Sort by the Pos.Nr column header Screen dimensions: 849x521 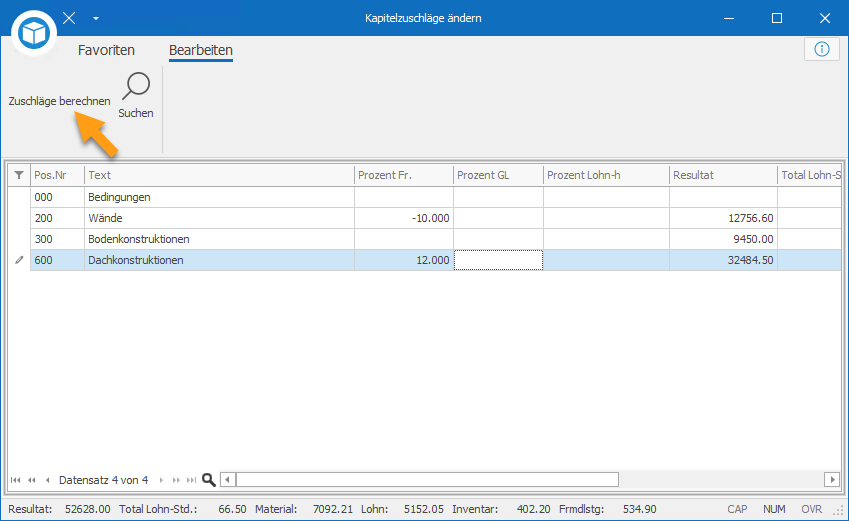pyautogui.click(x=57, y=175)
